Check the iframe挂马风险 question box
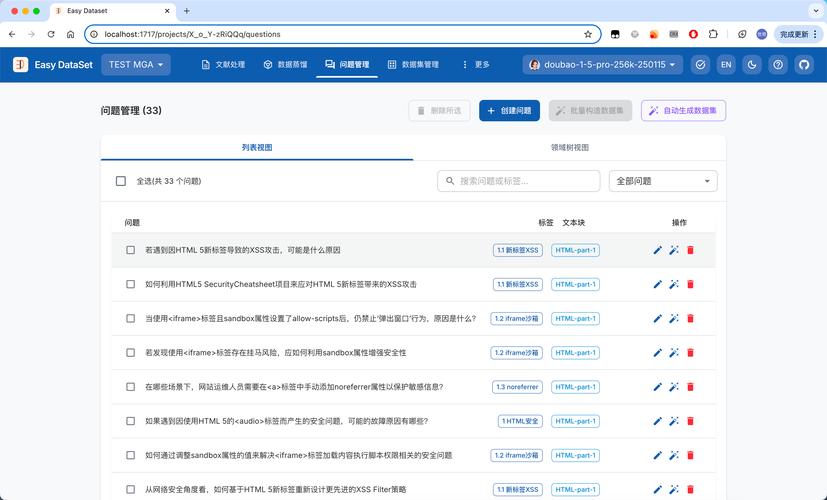The image size is (827, 500). click(x=130, y=353)
